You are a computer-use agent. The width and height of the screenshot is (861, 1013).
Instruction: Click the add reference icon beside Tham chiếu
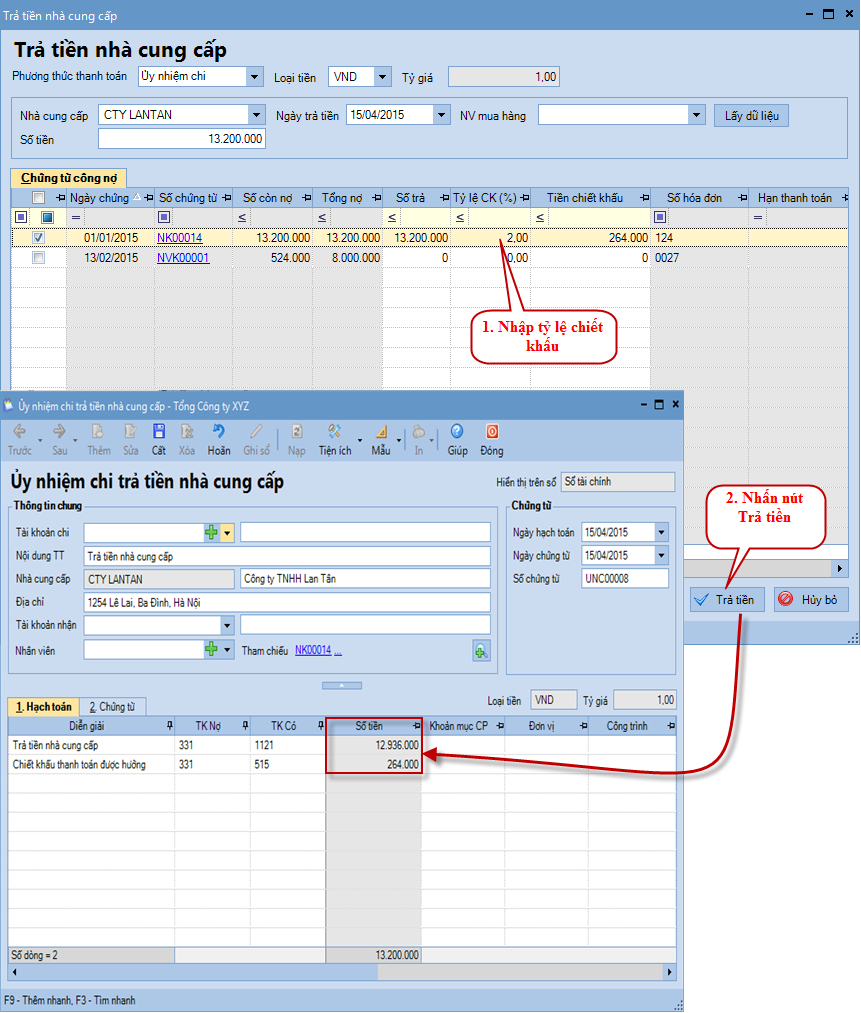(x=481, y=651)
